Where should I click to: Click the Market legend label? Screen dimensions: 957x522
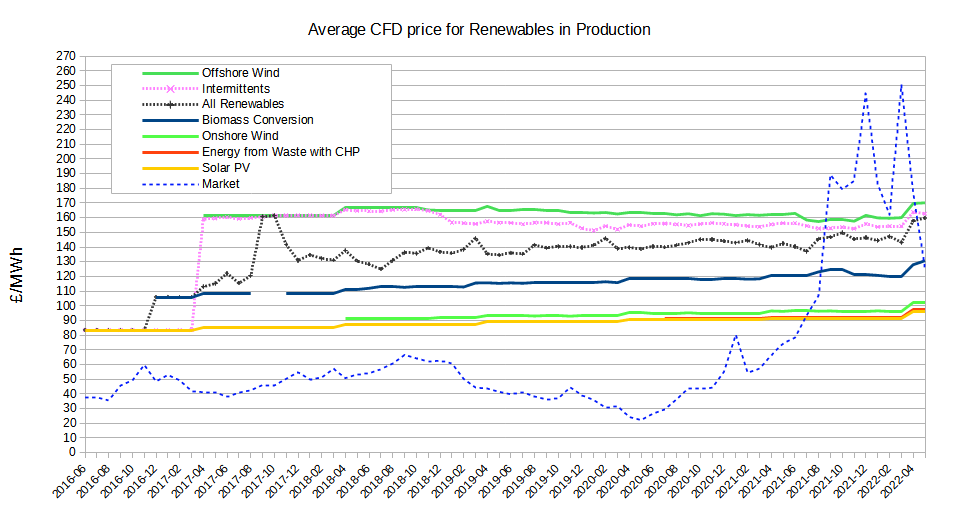[221, 184]
